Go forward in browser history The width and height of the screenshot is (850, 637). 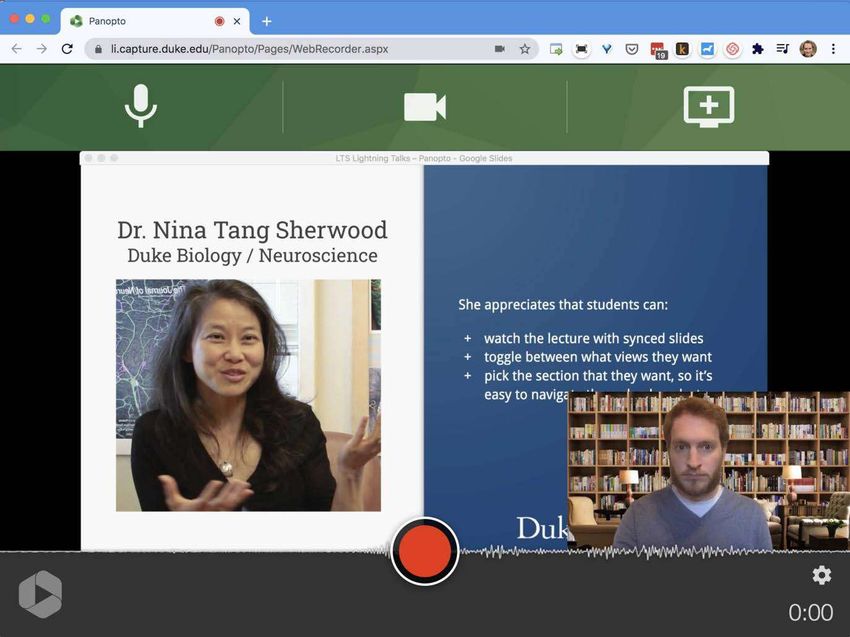tap(42, 49)
